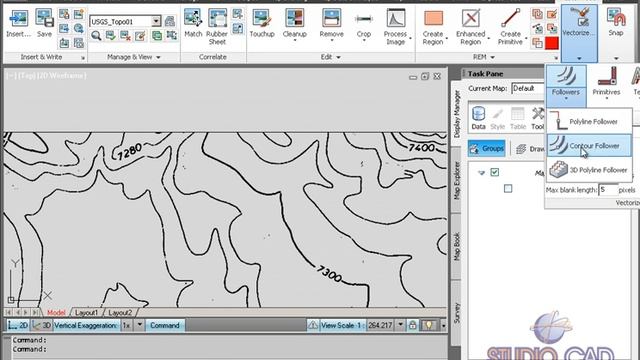This screenshot has width=640, height=360.
Task: Click the Data icon in Task Pane
Action: pos(478,118)
